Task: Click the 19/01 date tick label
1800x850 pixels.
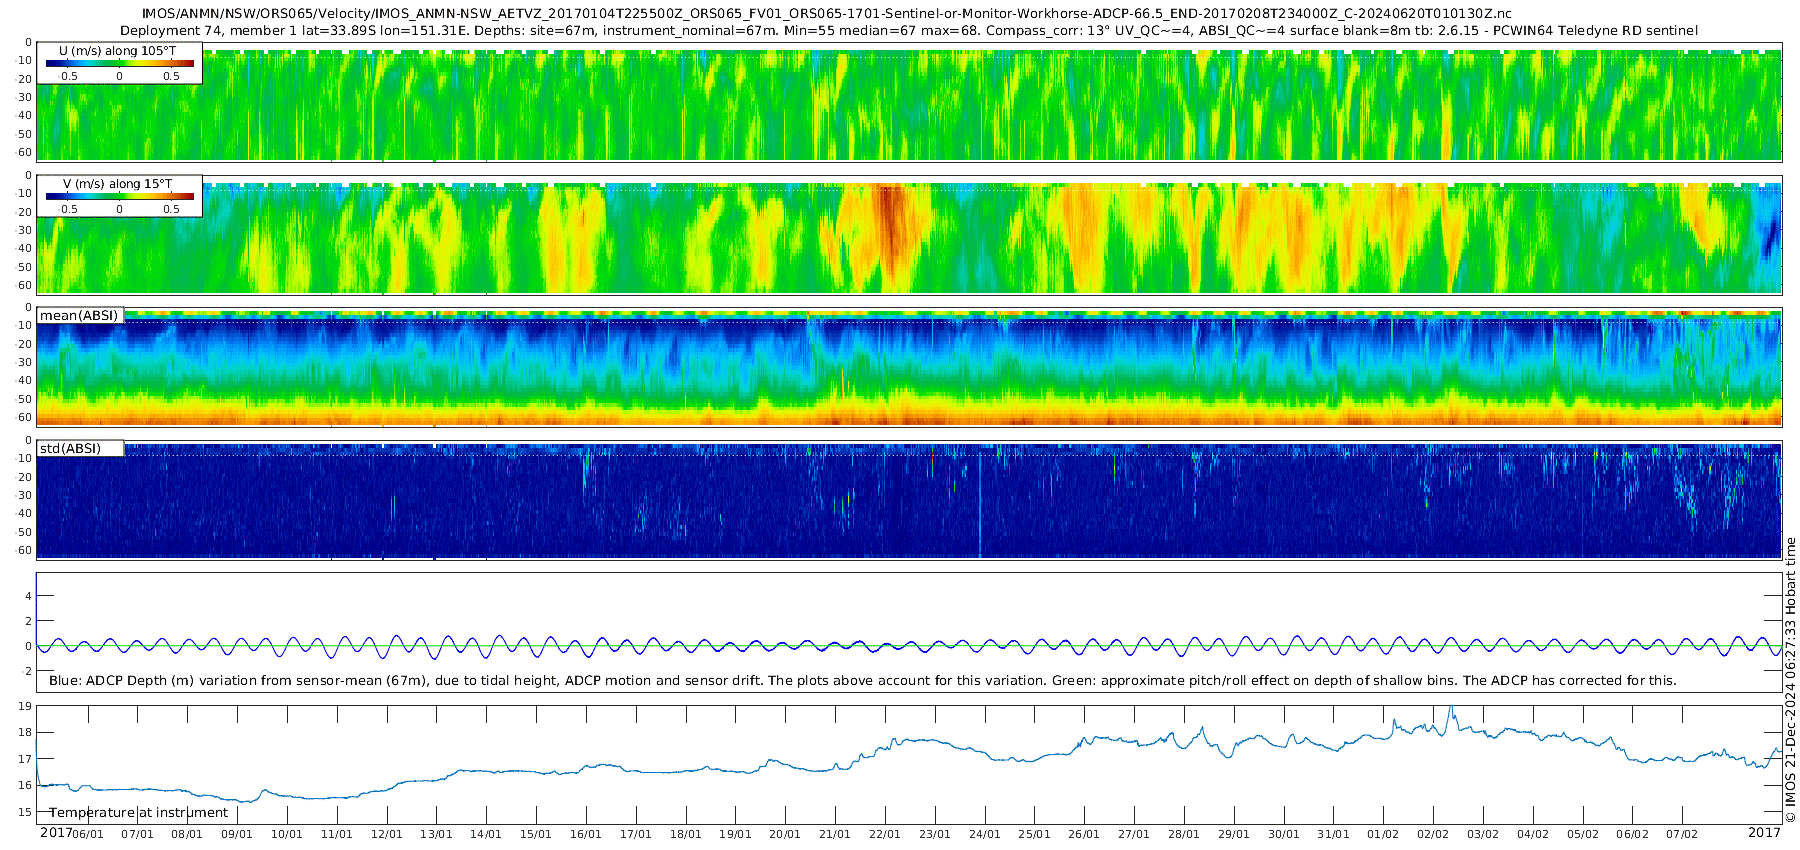Action: point(735,835)
